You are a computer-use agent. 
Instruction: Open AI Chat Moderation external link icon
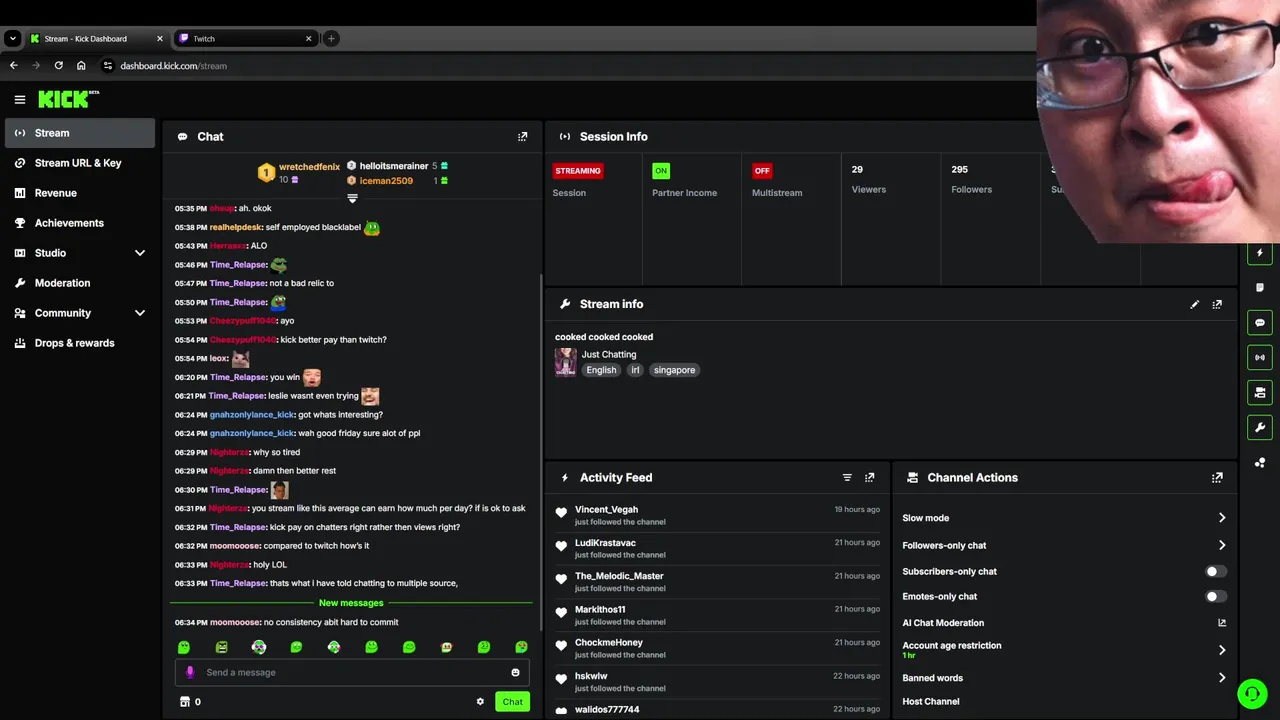pyautogui.click(x=1222, y=623)
